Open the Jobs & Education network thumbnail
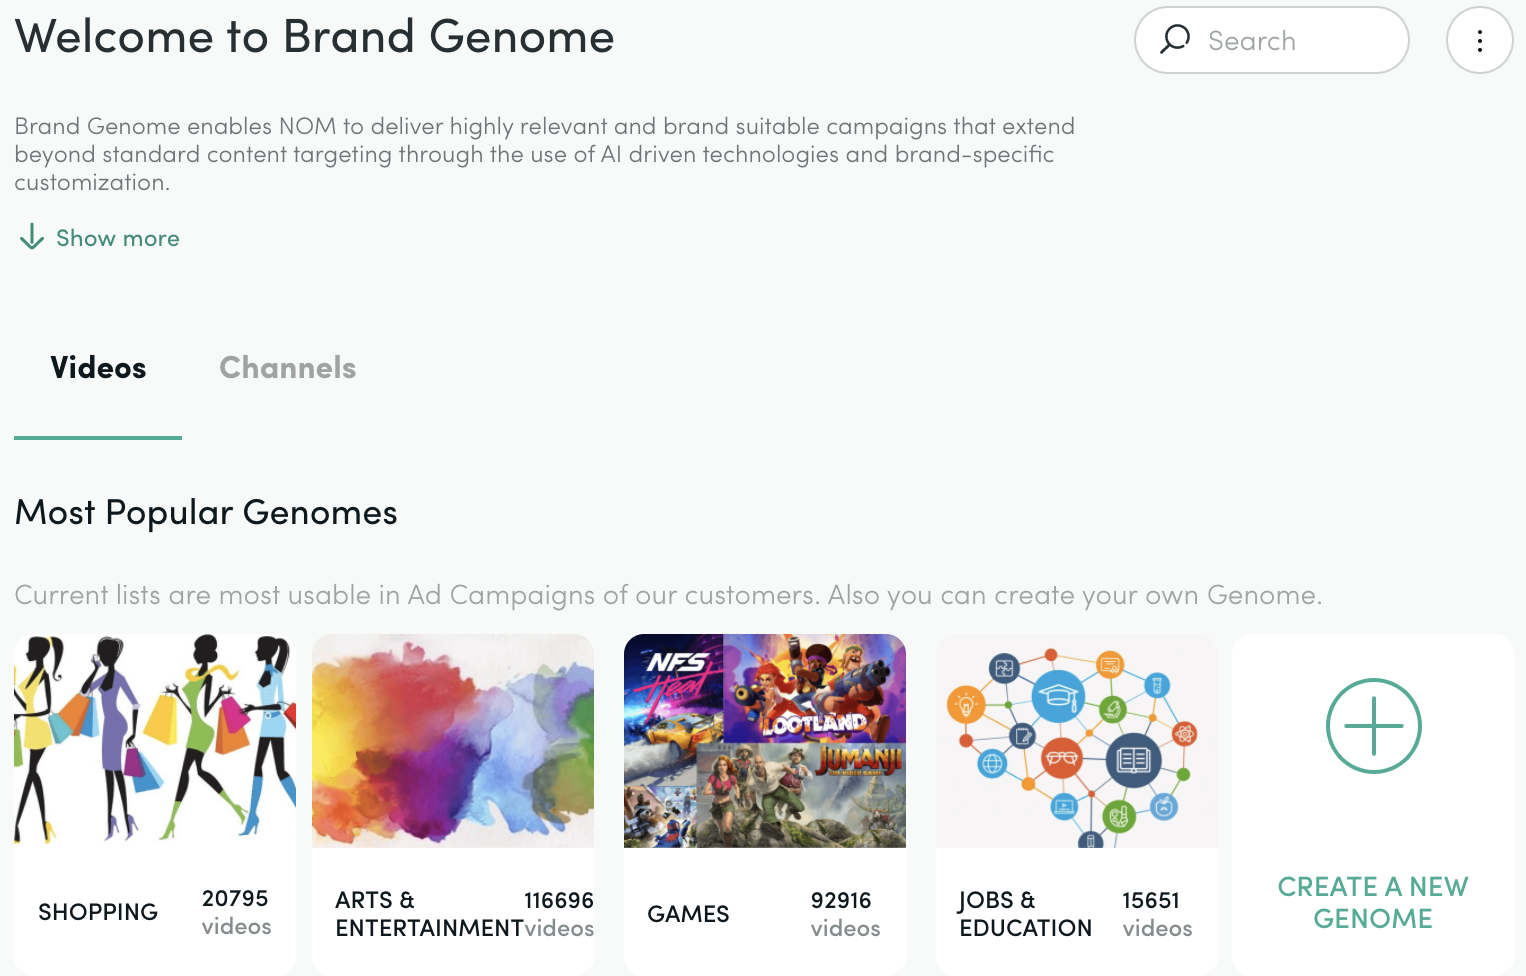The width and height of the screenshot is (1526, 976). 1077,740
